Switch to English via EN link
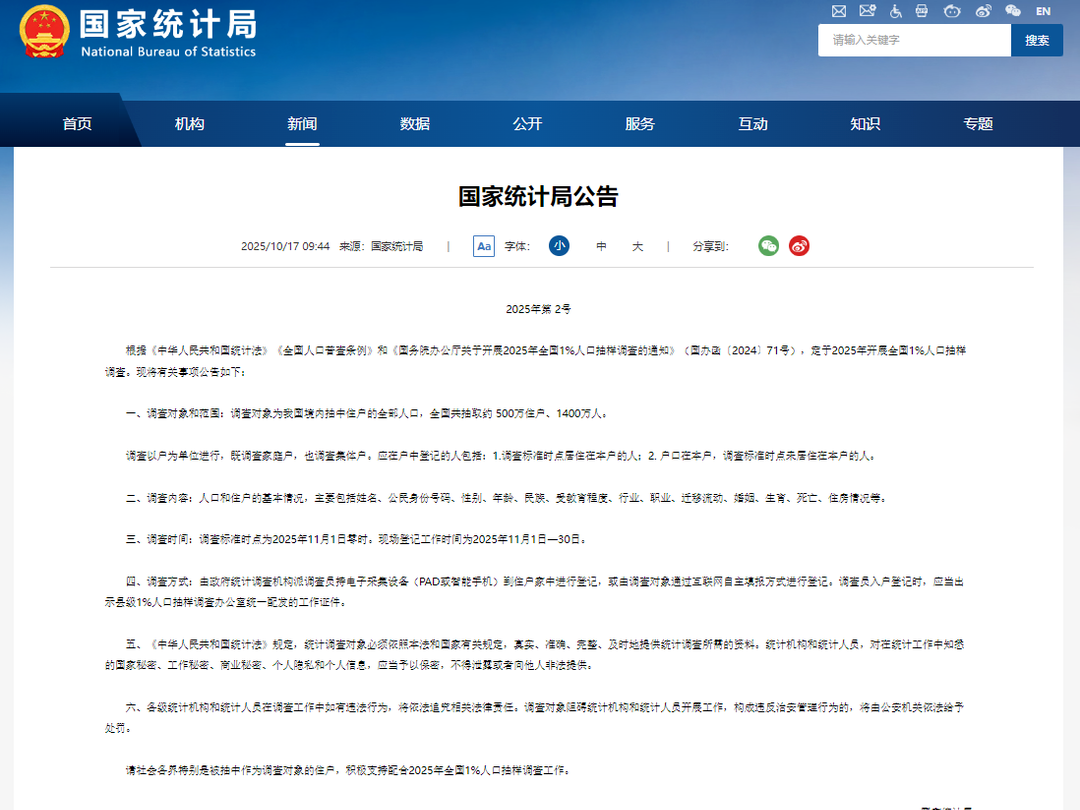The image size is (1080, 810). coord(1043,11)
